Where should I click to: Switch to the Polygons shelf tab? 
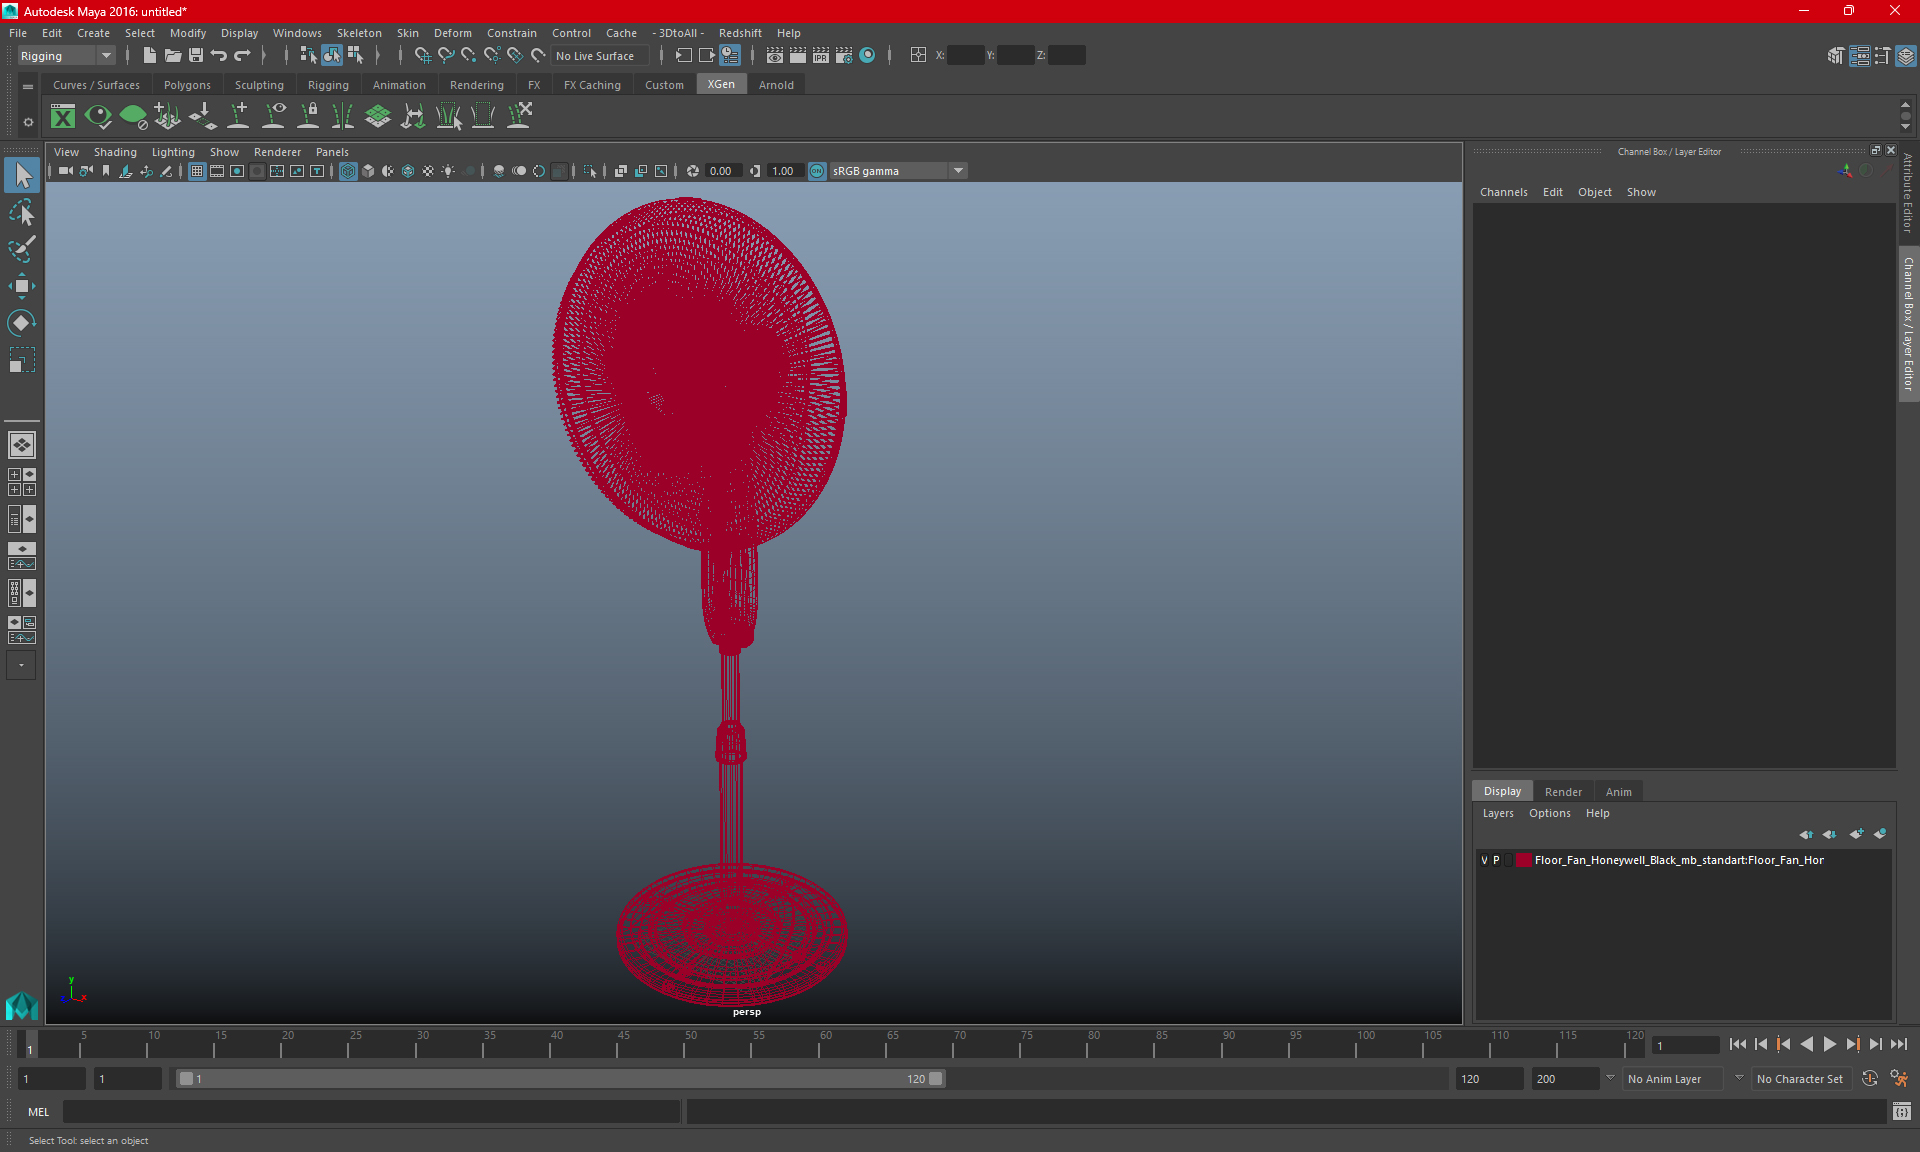coord(187,85)
